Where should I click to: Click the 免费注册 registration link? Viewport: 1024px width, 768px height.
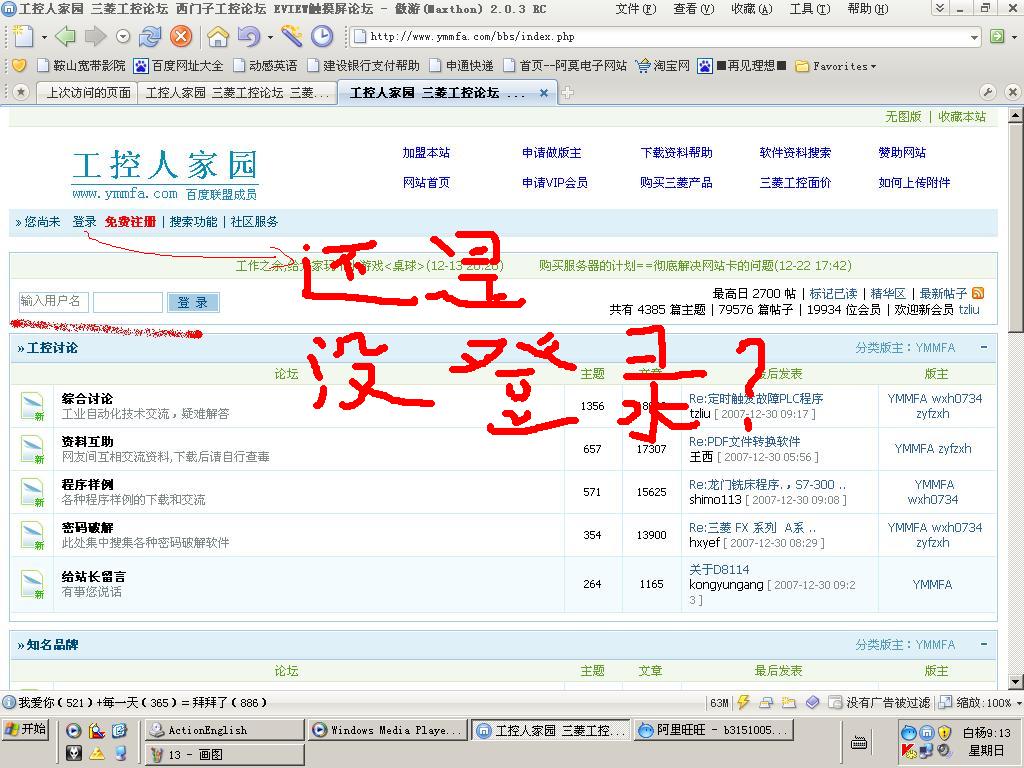(x=130, y=222)
